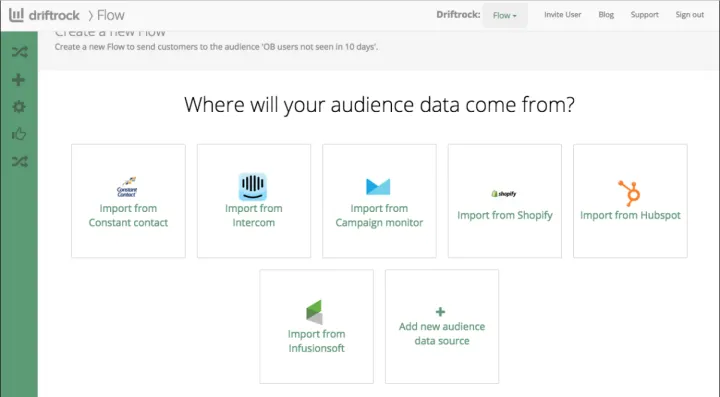Click the plus icon for new data source

click(440, 312)
